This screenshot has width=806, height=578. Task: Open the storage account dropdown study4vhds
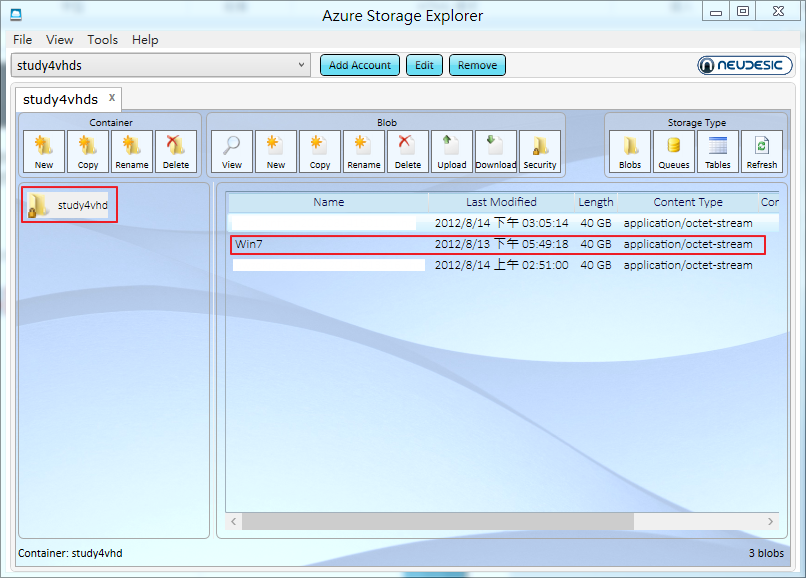(161, 65)
